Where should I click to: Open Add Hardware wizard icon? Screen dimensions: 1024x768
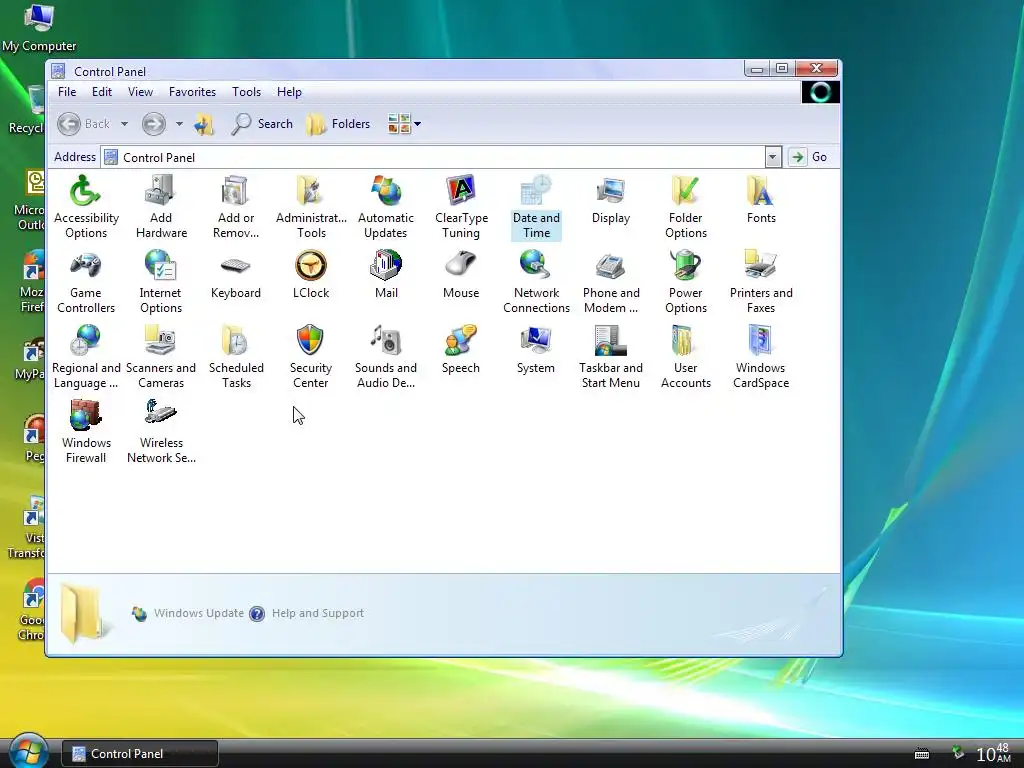161,206
